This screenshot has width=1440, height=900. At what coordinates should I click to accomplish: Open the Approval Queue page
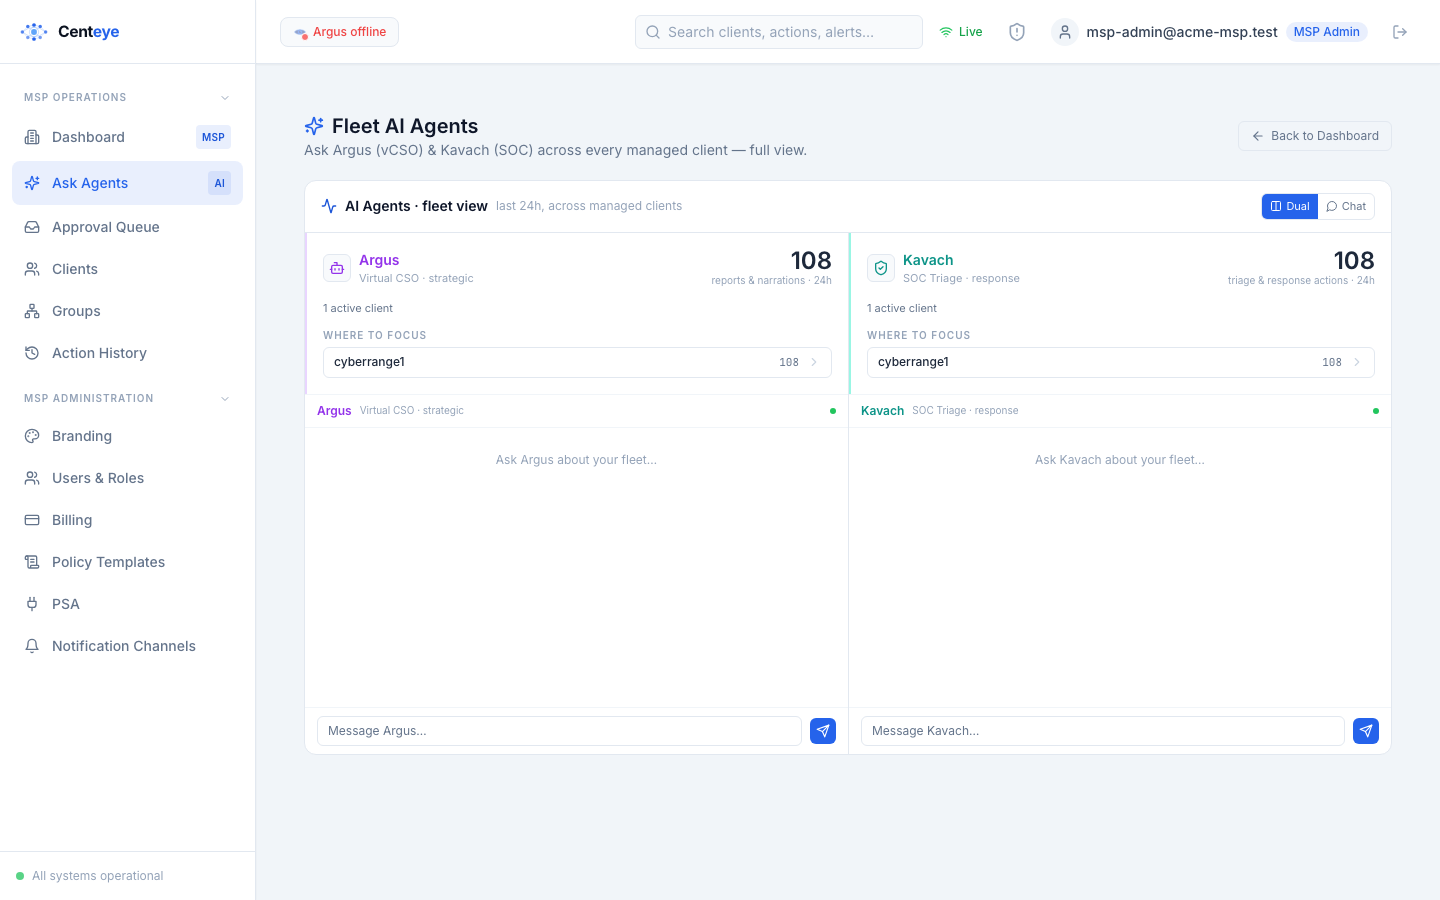[127, 227]
